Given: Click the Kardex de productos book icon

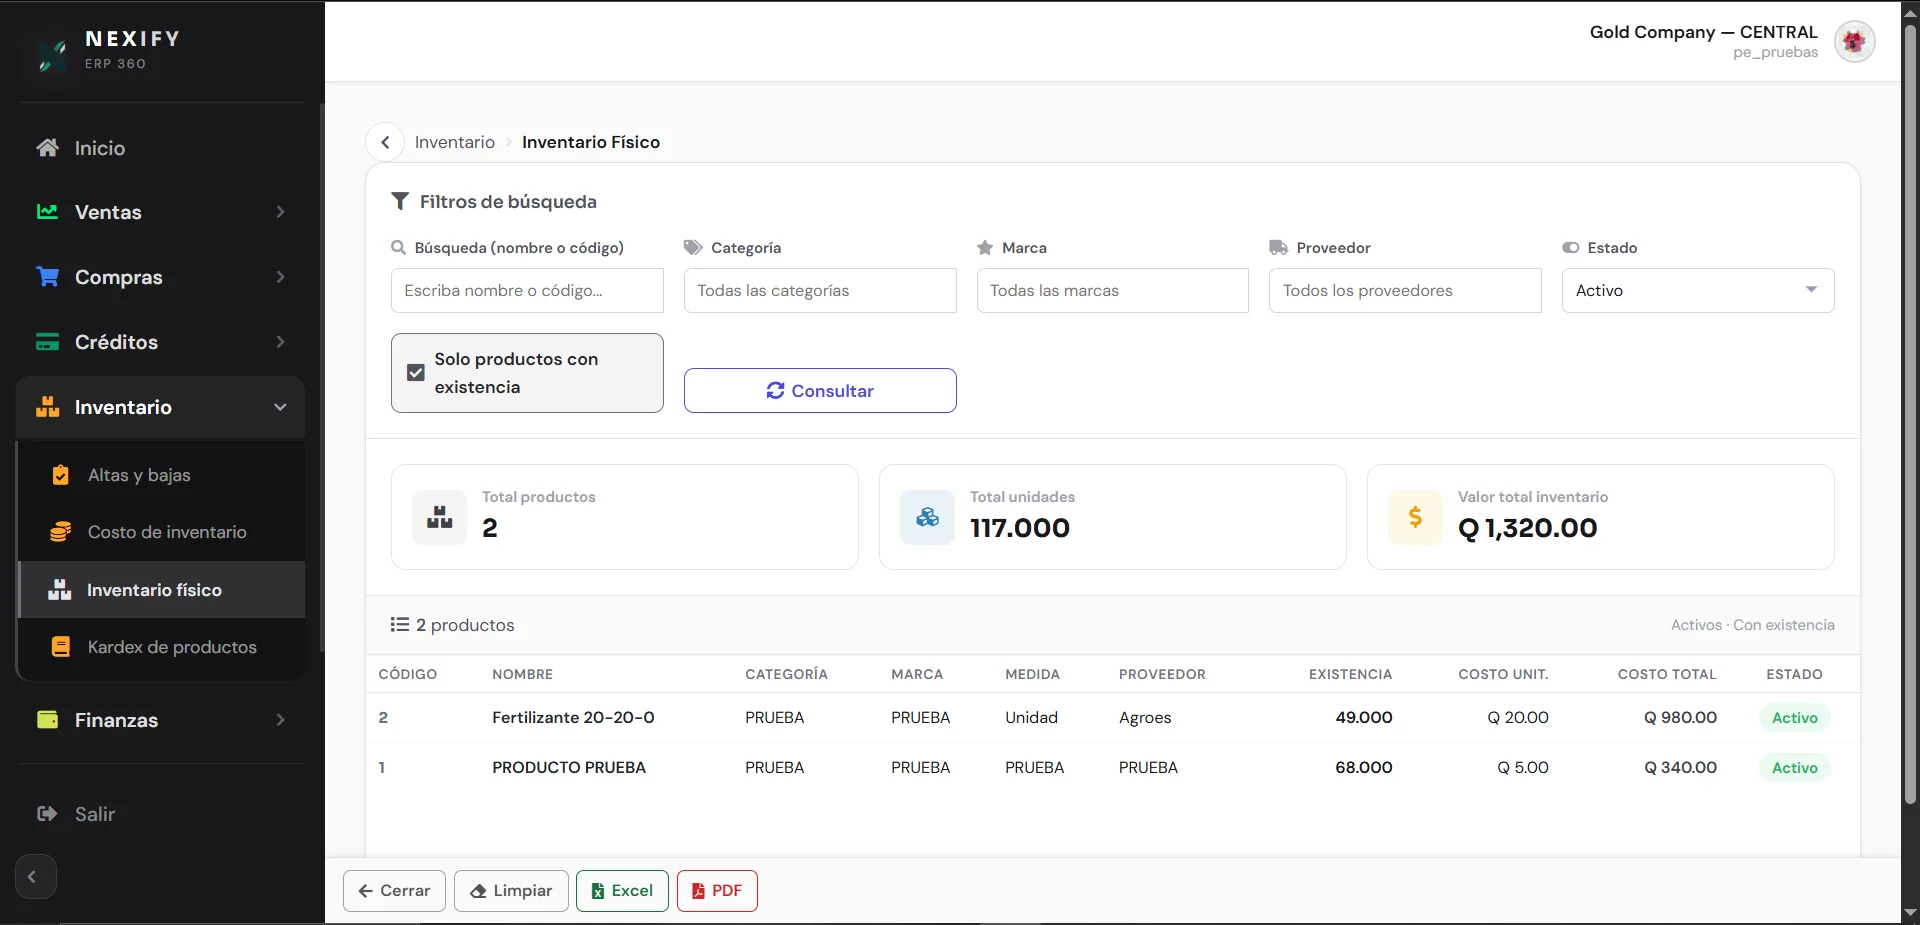Looking at the screenshot, I should 61,647.
